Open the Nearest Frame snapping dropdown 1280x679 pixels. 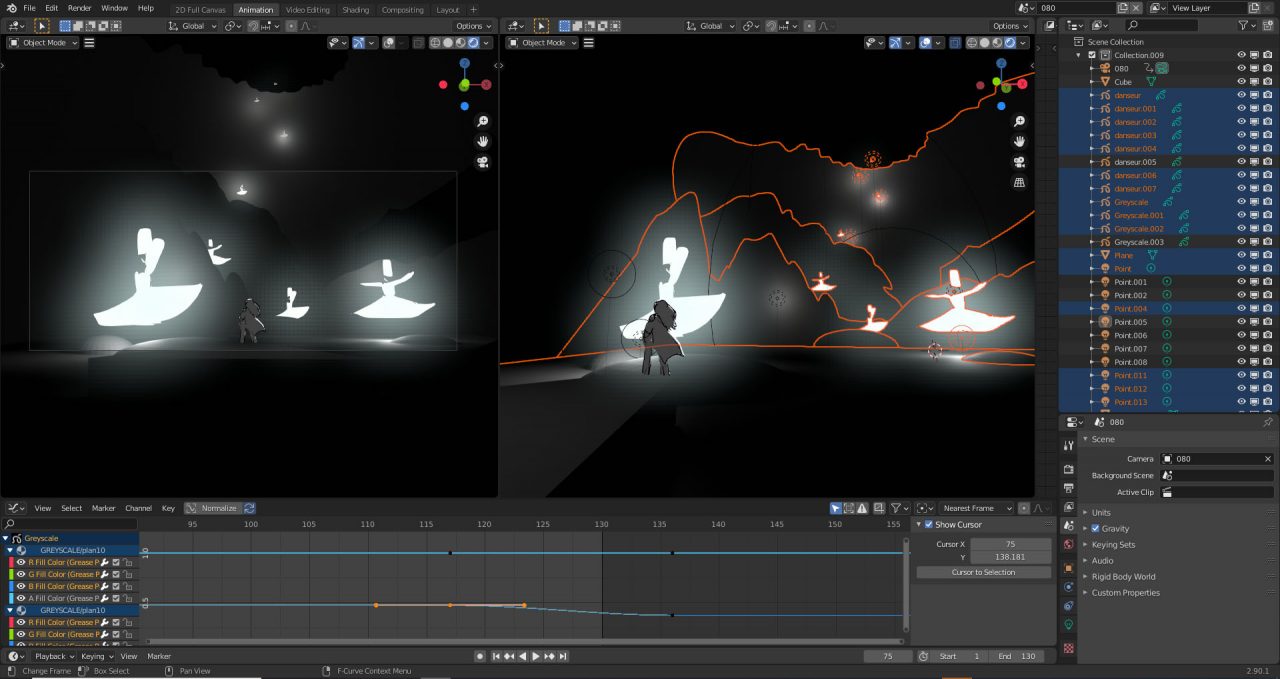tap(975, 507)
